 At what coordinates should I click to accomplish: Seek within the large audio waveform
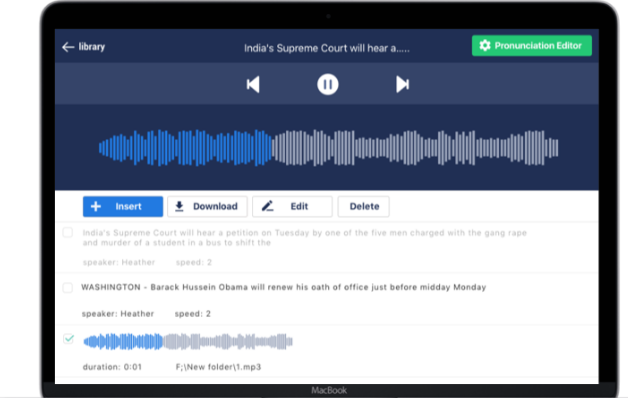click(x=328, y=148)
